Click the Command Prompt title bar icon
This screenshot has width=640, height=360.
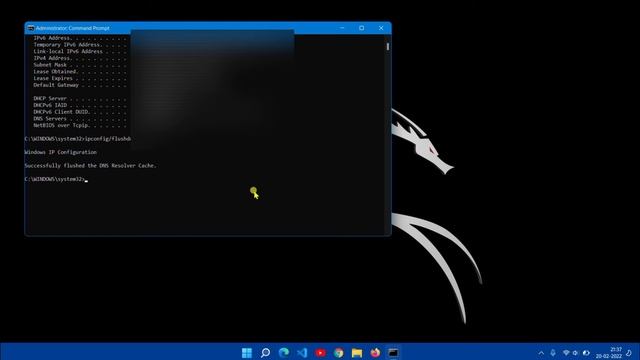(x=31, y=28)
